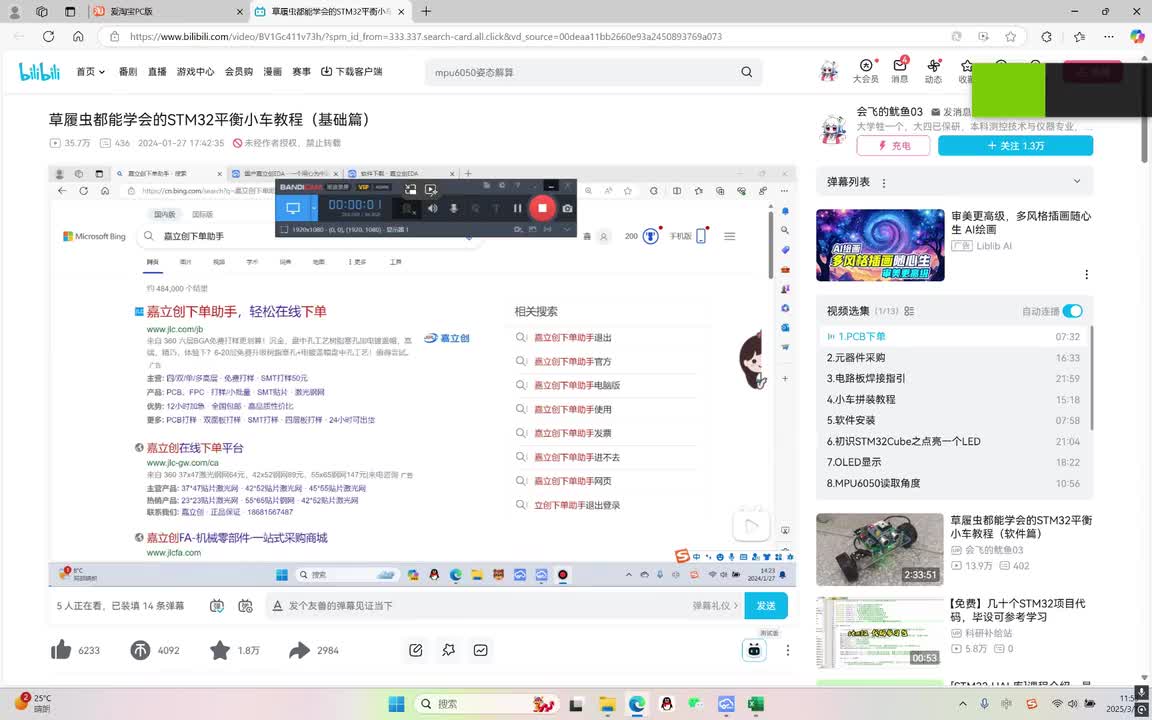
Task: Open browser extensions puzzle icon
Action: pos(1046,36)
